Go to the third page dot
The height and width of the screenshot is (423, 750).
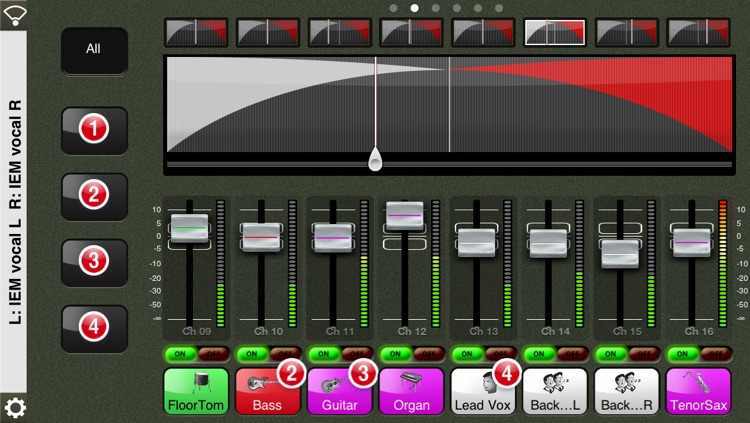click(436, 8)
